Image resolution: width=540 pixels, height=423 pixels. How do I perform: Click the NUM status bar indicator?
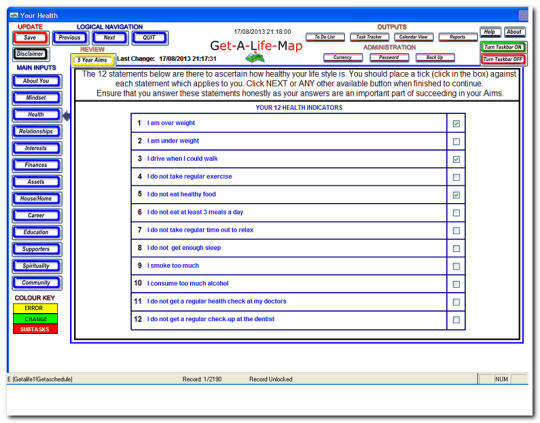(x=501, y=379)
